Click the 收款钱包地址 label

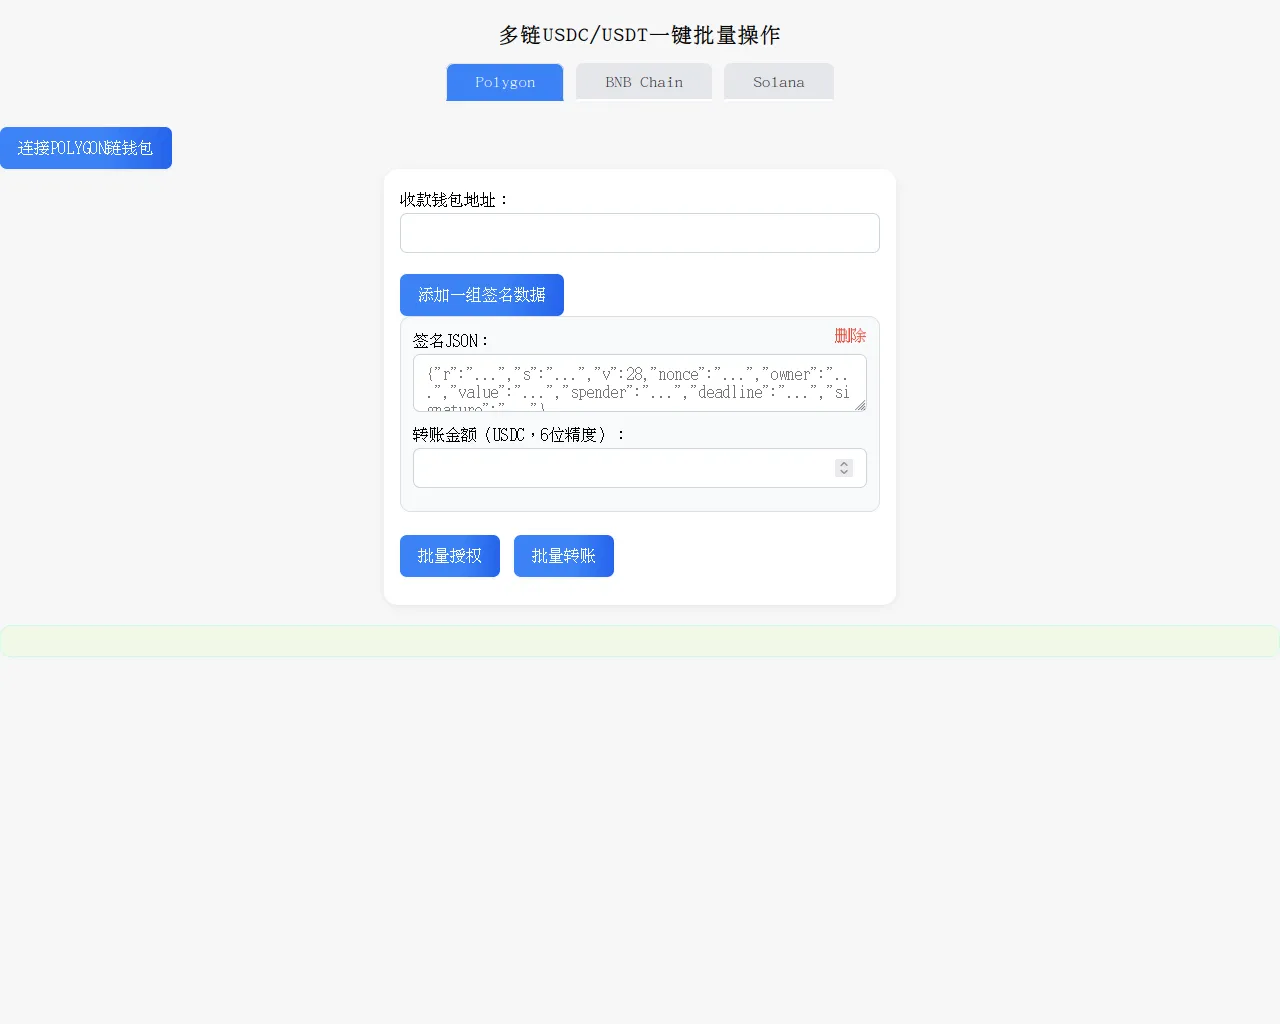455,200
